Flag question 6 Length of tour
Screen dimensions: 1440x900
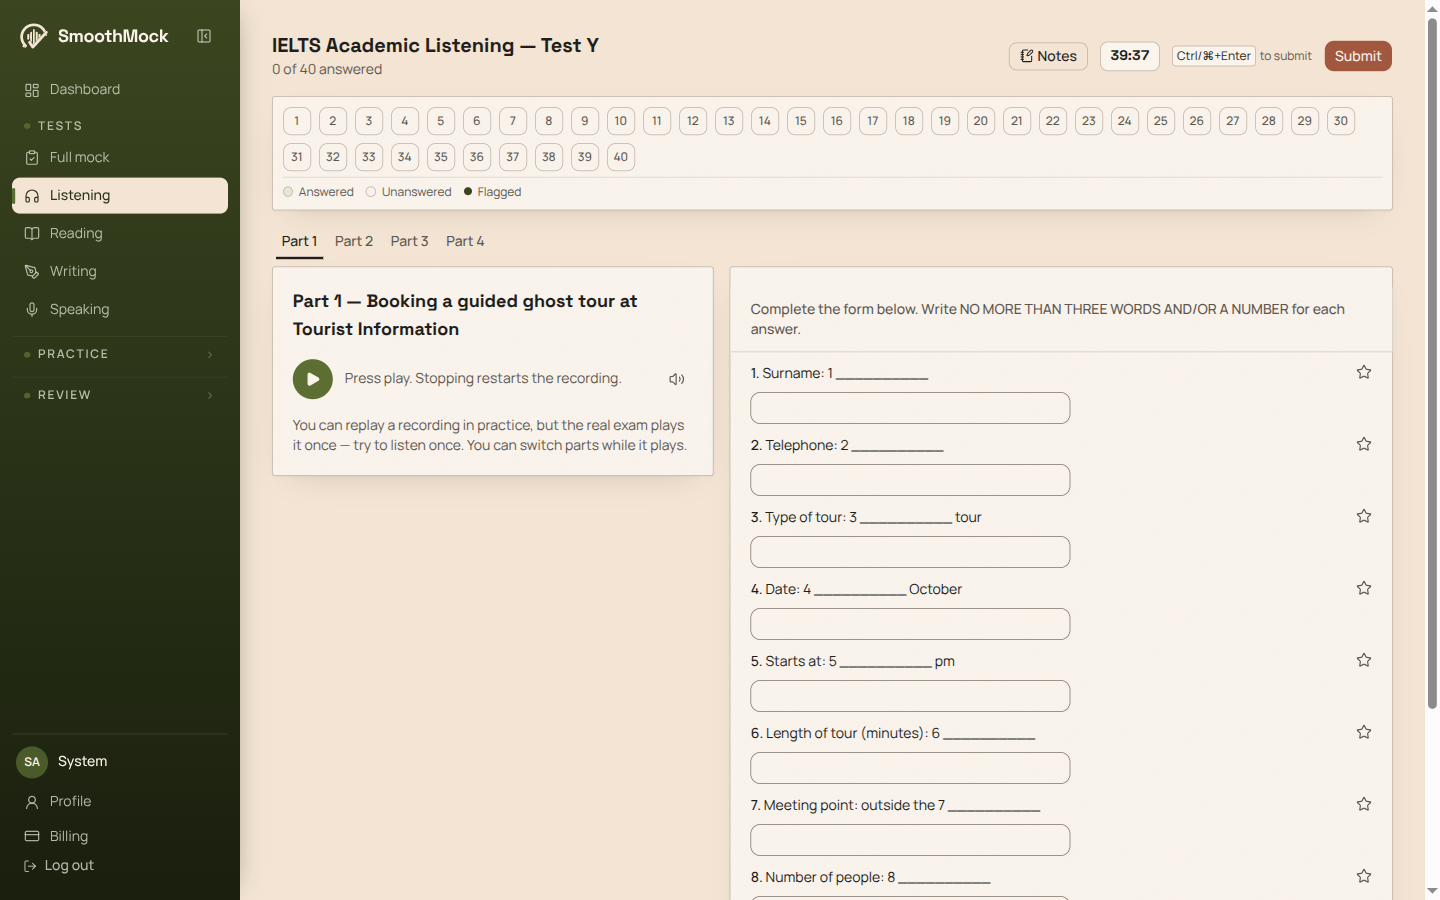coord(1364,732)
